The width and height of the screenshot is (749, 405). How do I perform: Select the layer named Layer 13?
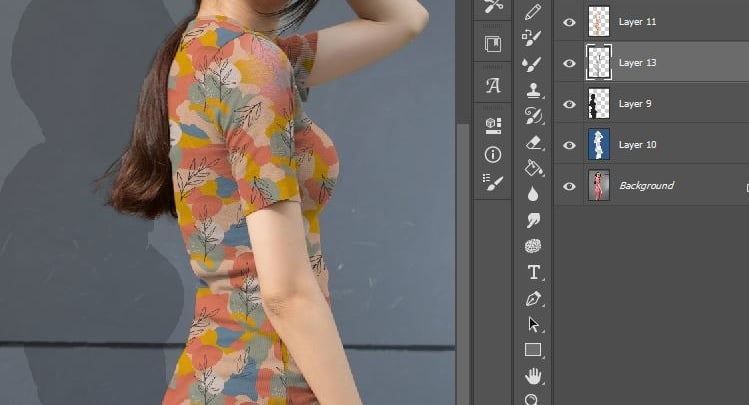click(637, 63)
